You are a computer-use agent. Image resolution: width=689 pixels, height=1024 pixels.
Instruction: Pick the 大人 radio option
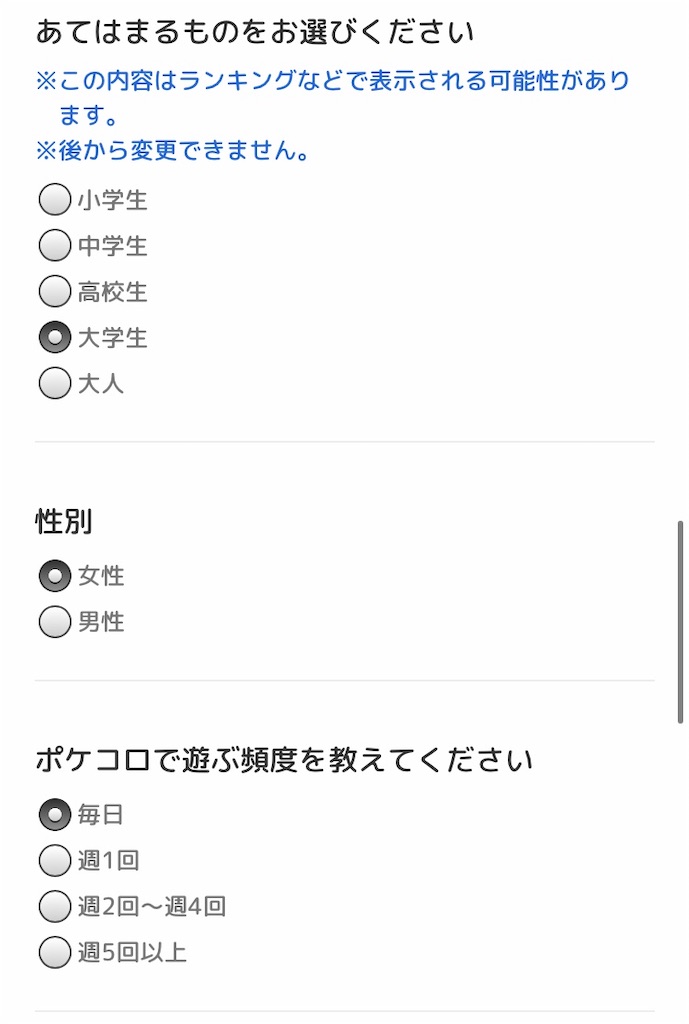(x=55, y=383)
